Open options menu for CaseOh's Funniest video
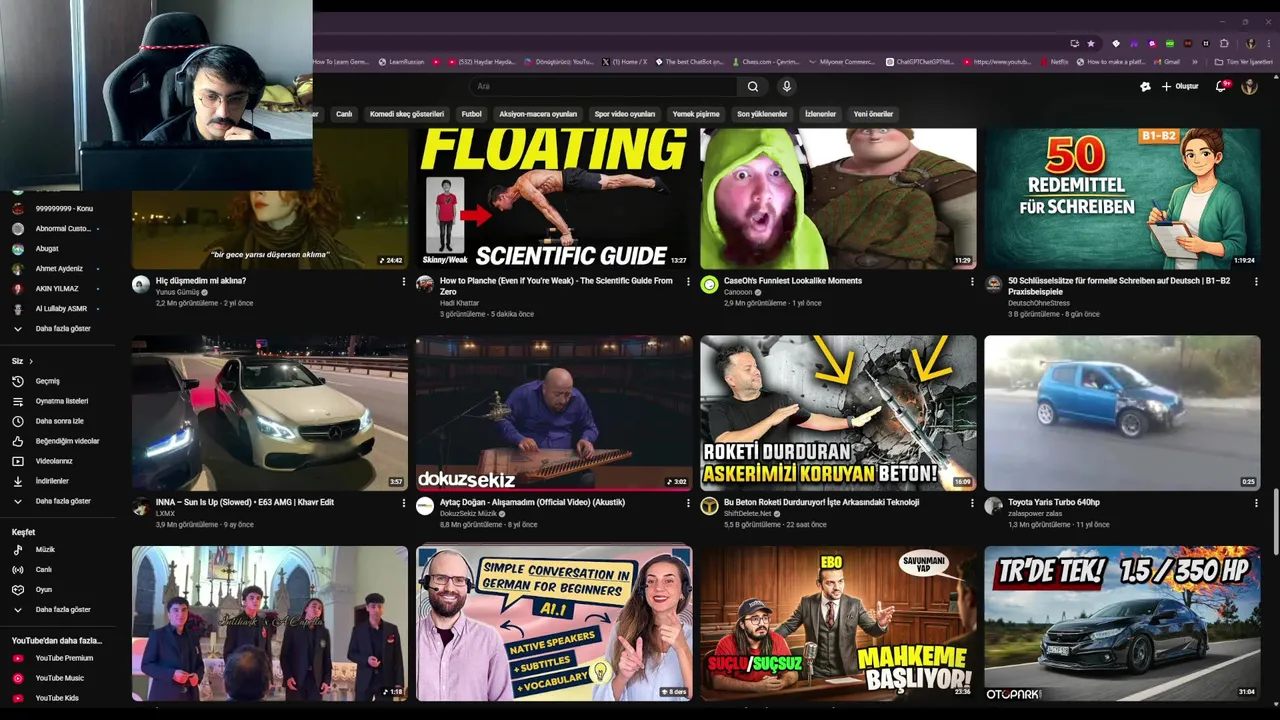Screen dimensions: 1280x720 coord(972,282)
